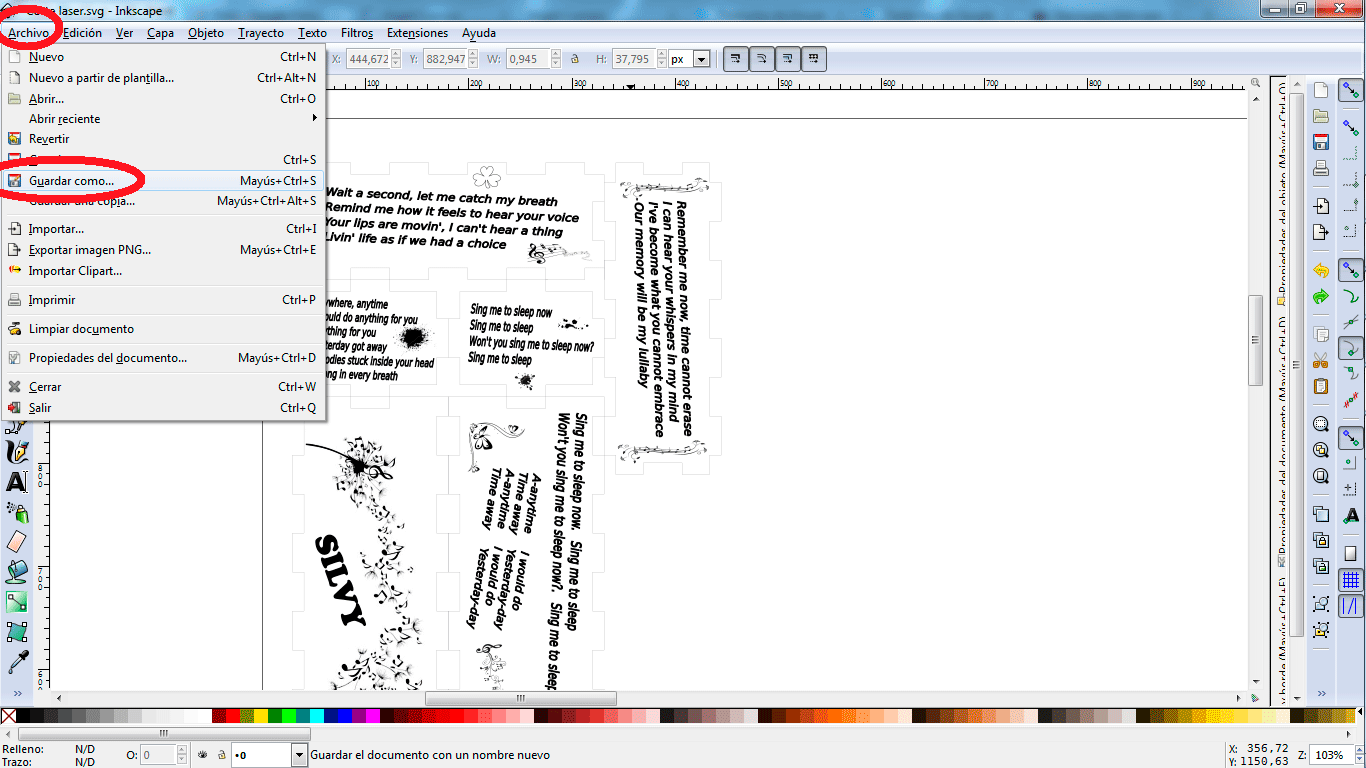Toggle snap to guides button
Image resolution: width=1366 pixels, height=768 pixels.
coord(1351,606)
